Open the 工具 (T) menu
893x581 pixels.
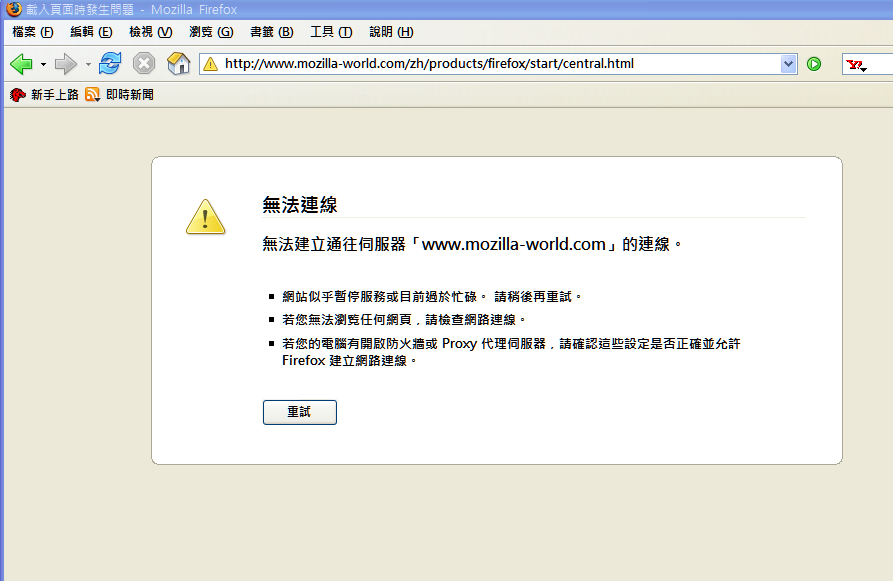[x=331, y=32]
